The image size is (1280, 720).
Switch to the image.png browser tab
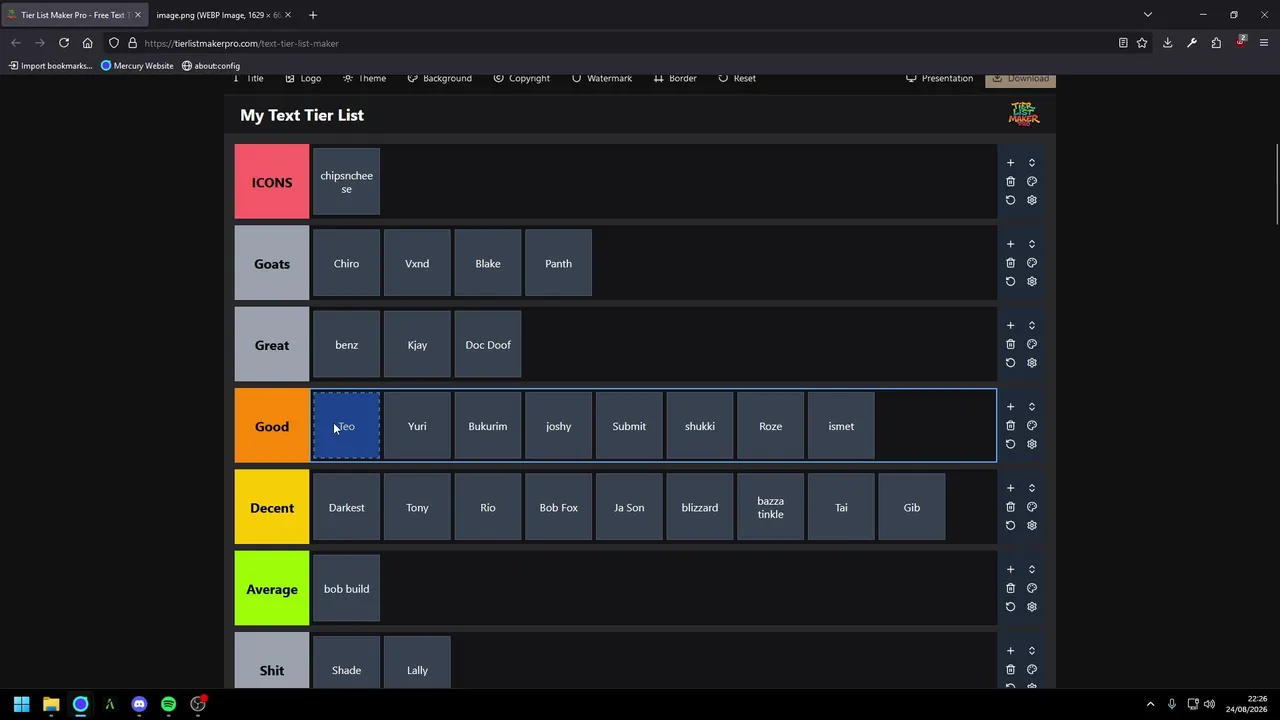[x=223, y=15]
